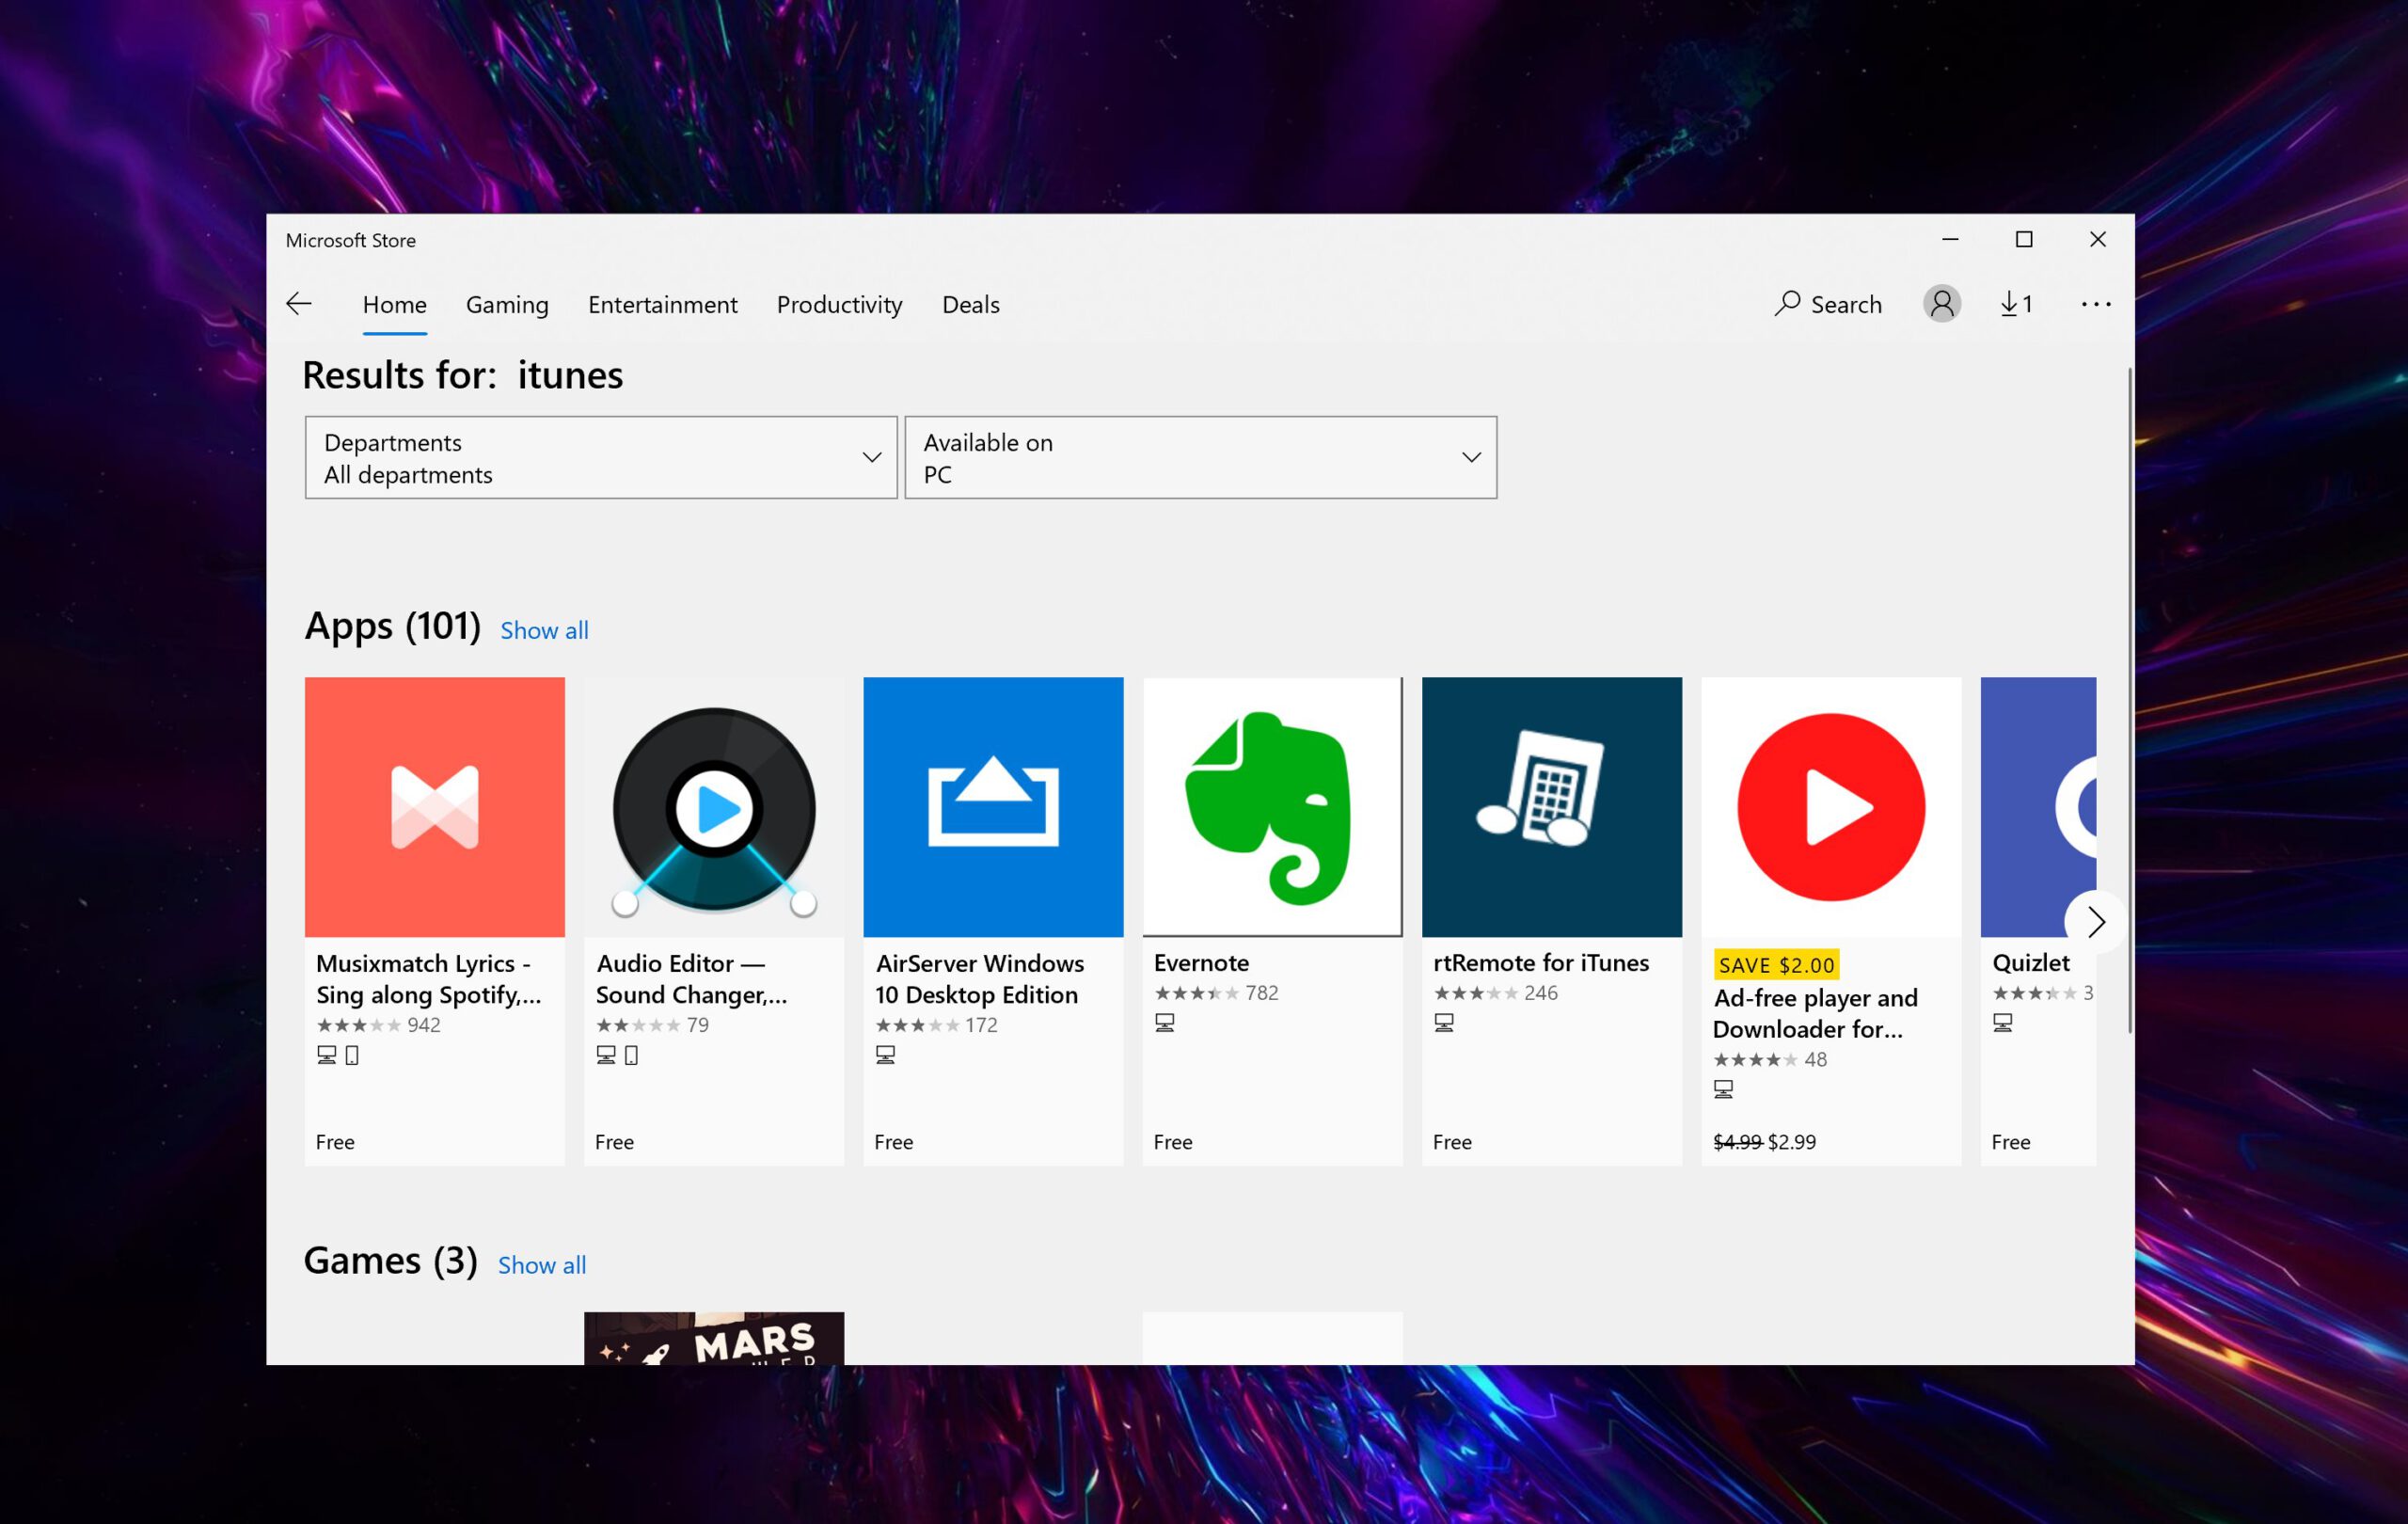Image resolution: width=2408 pixels, height=1524 pixels.
Task: Switch to the Productivity tab
Action: [x=839, y=304]
